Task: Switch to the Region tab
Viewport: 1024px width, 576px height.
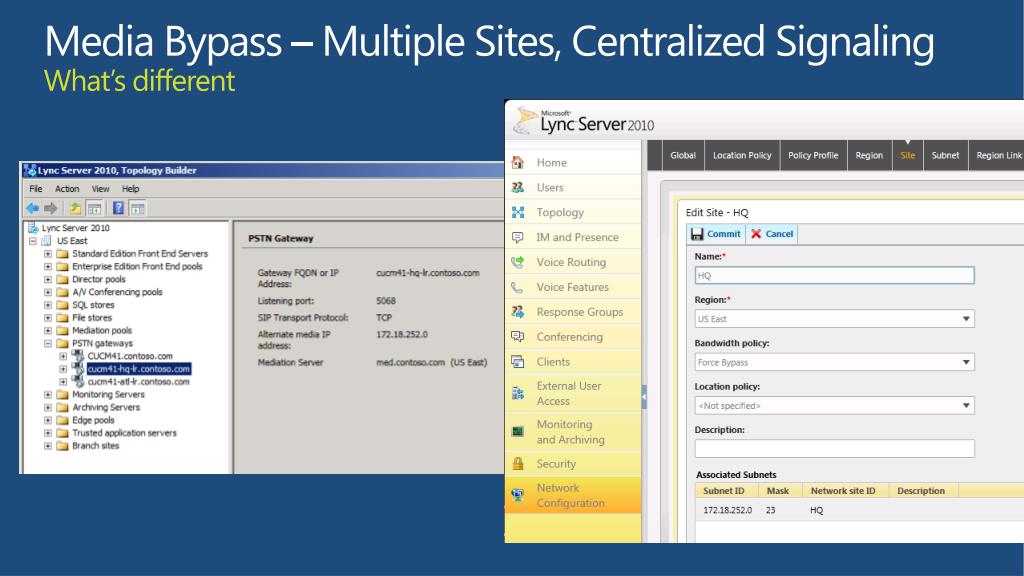Action: tap(869, 155)
